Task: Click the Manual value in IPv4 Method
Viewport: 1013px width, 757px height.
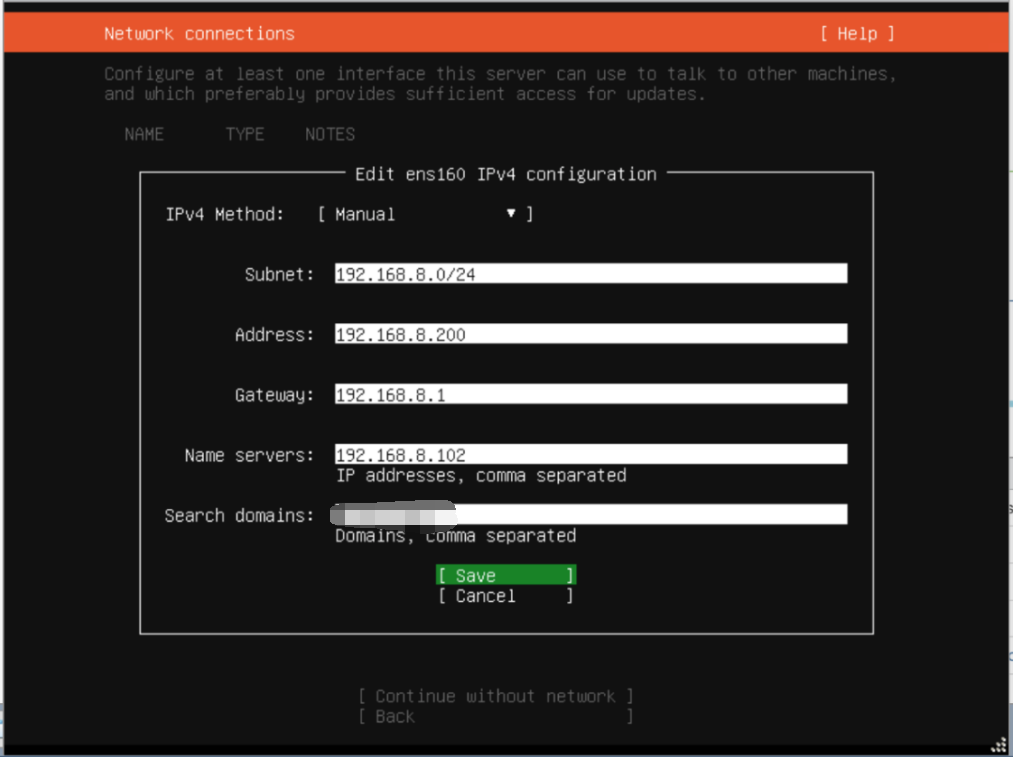Action: coord(365,215)
